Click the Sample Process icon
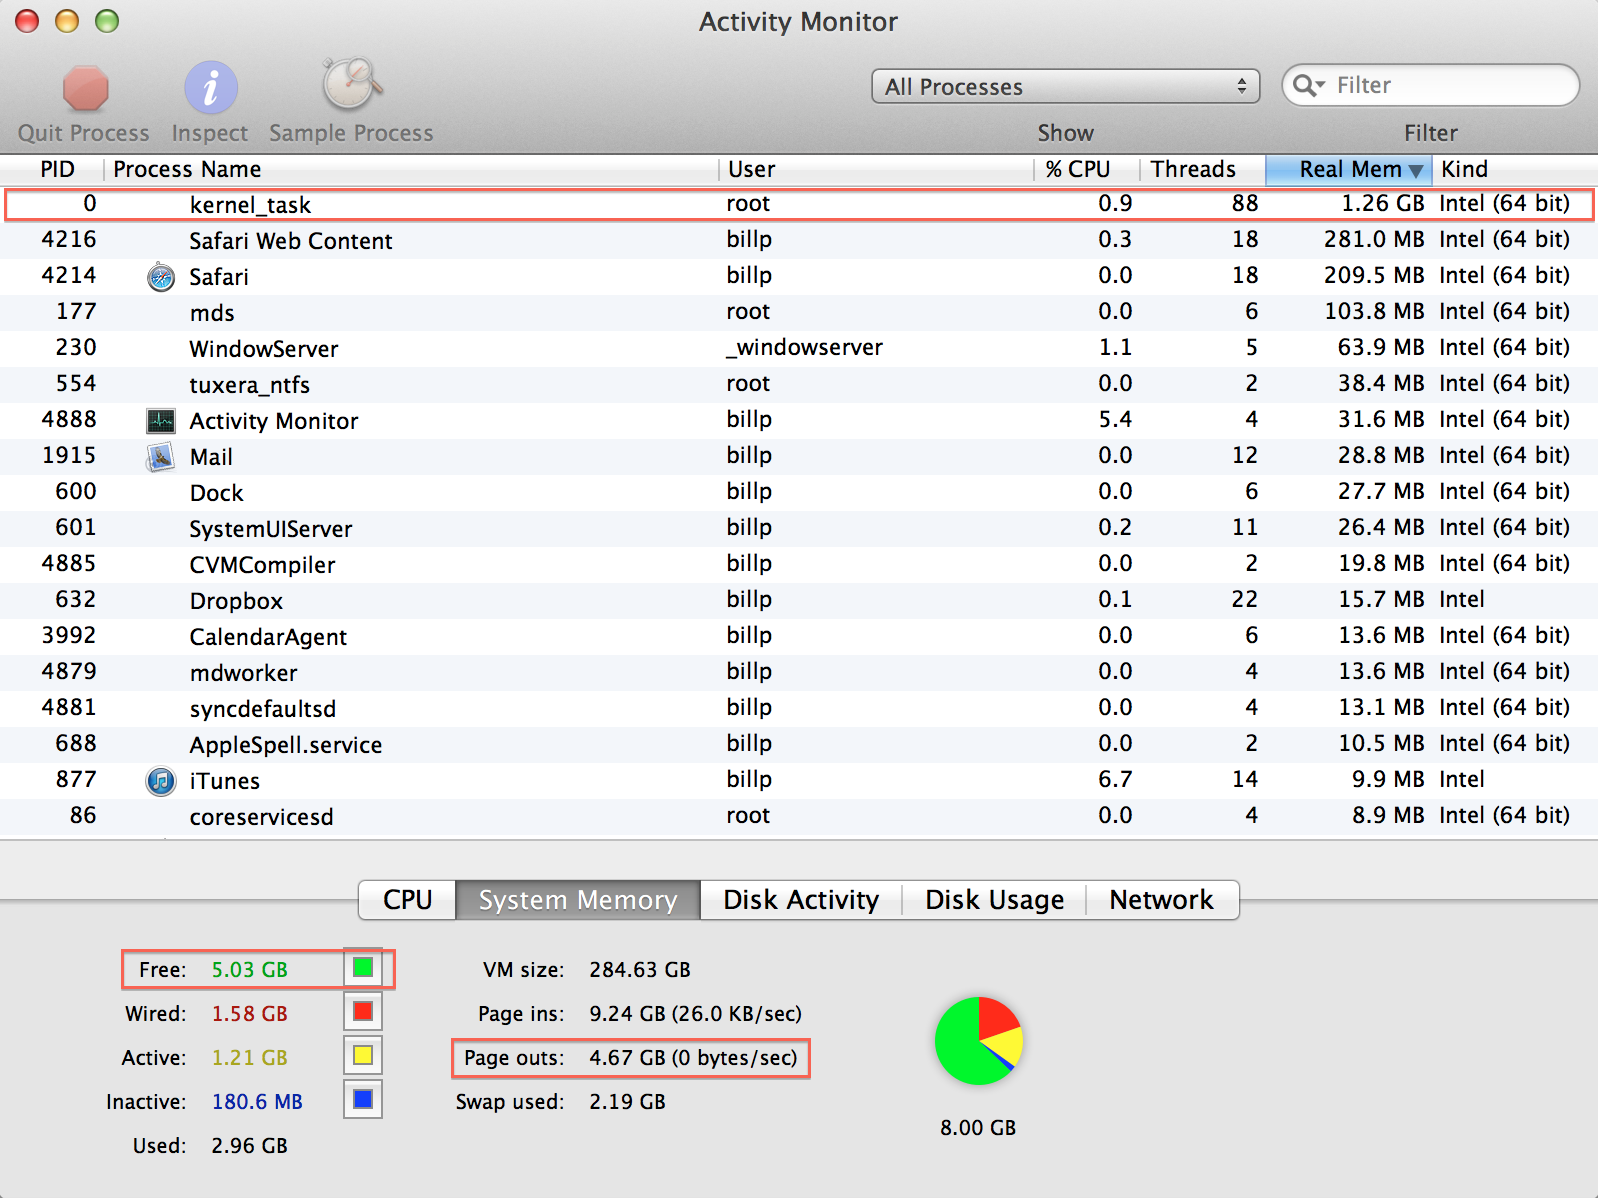 click(x=350, y=84)
